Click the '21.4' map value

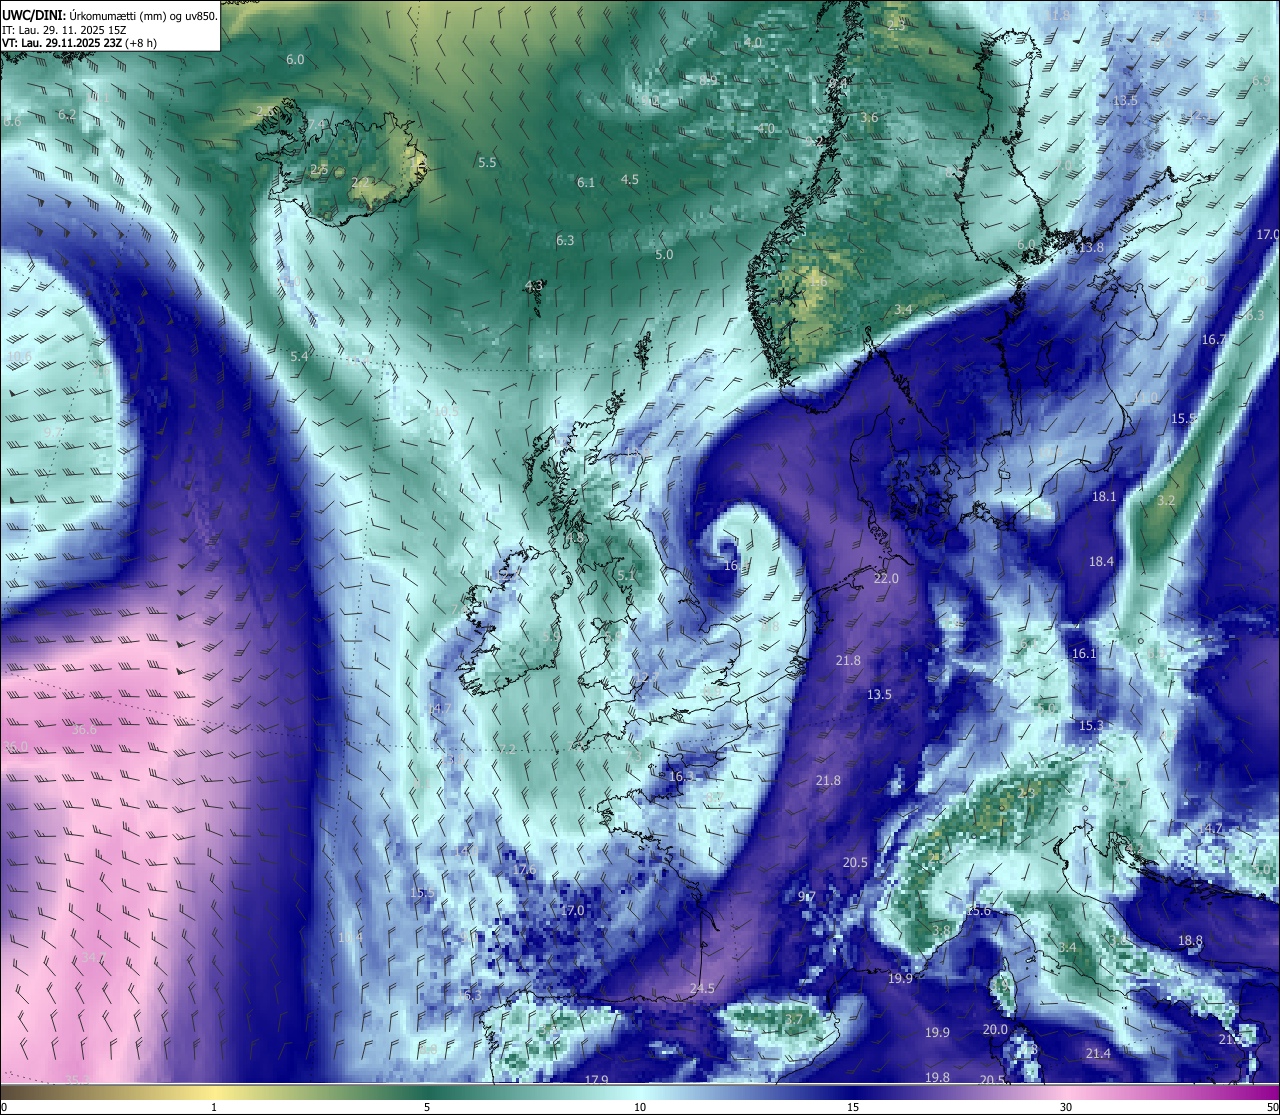tap(1098, 1054)
